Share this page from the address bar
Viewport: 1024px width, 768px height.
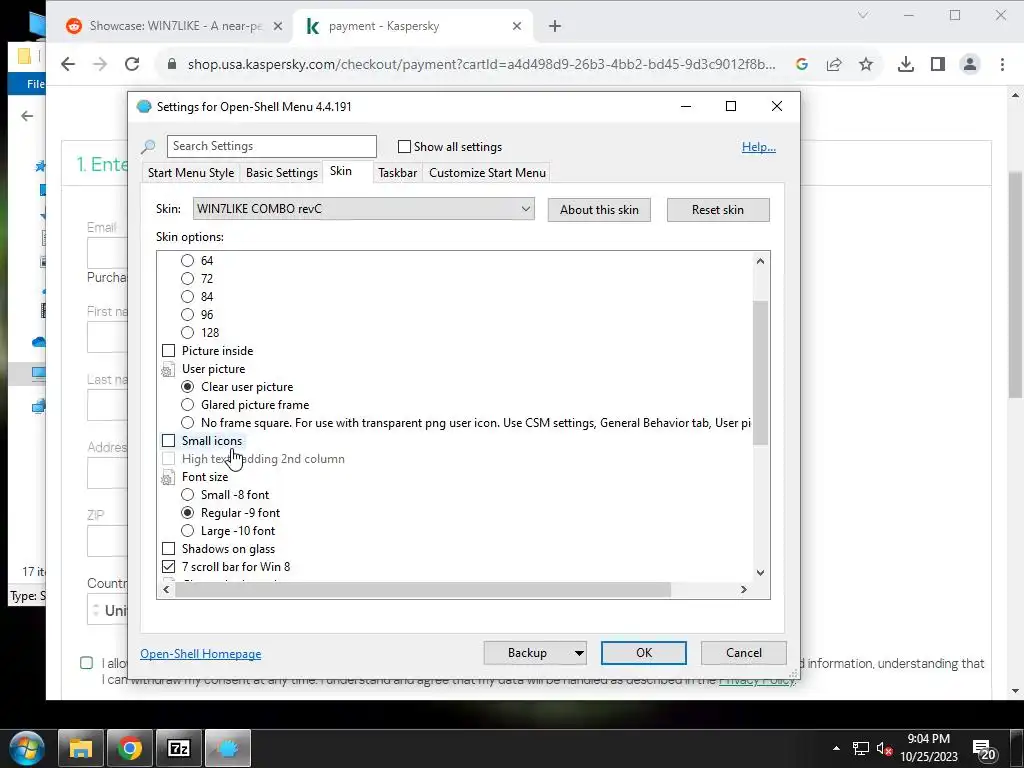tap(834, 64)
